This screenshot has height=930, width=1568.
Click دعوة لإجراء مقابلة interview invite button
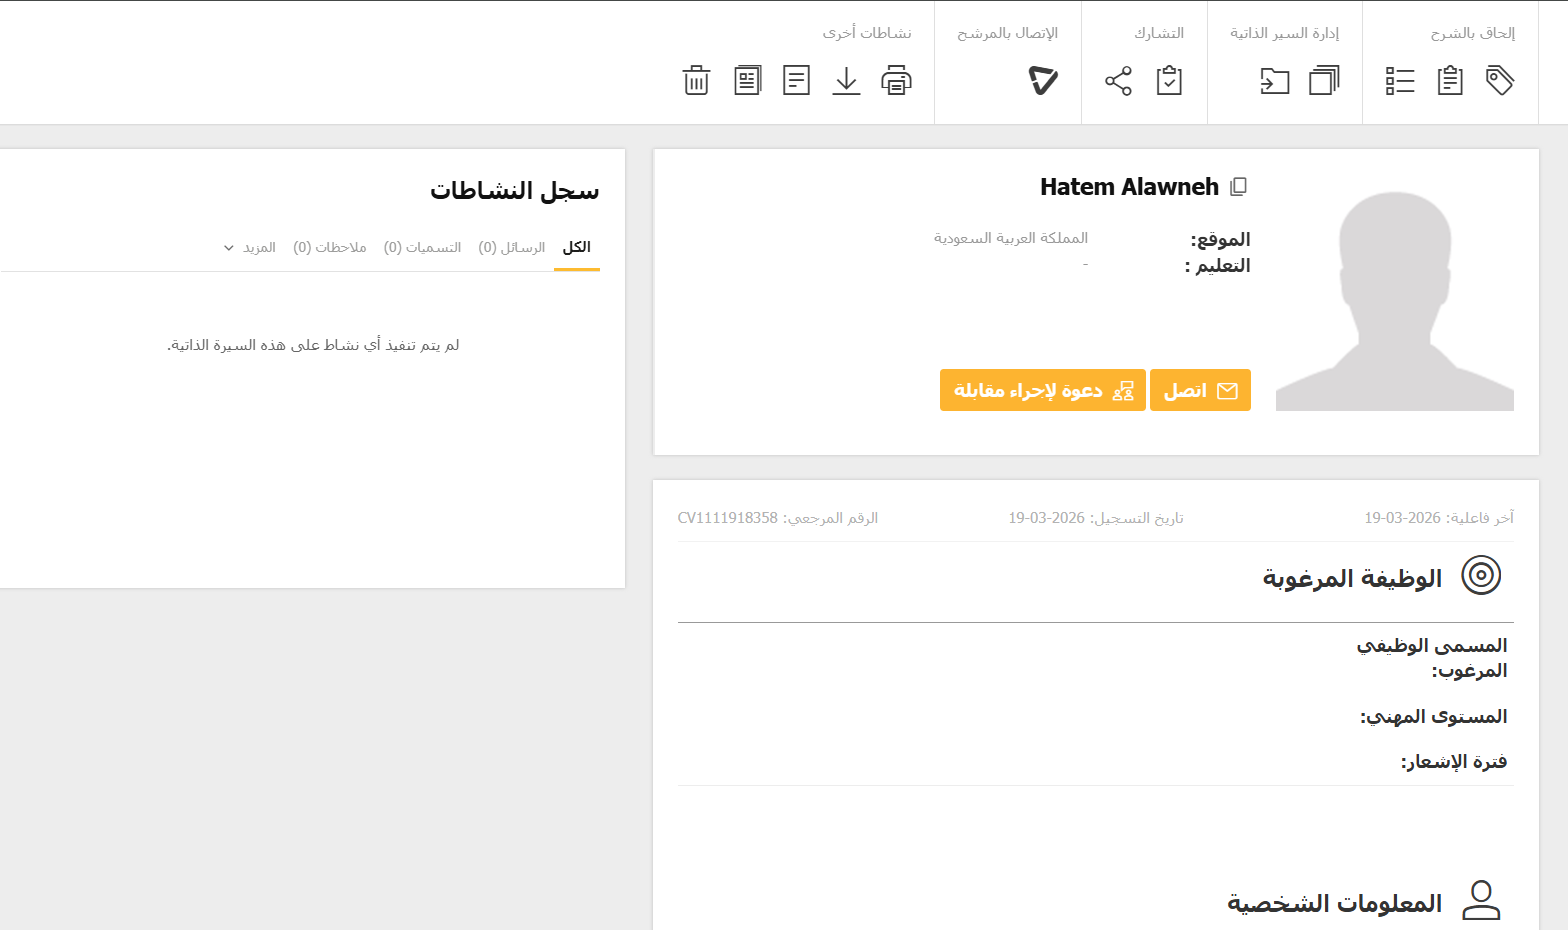[1042, 390]
